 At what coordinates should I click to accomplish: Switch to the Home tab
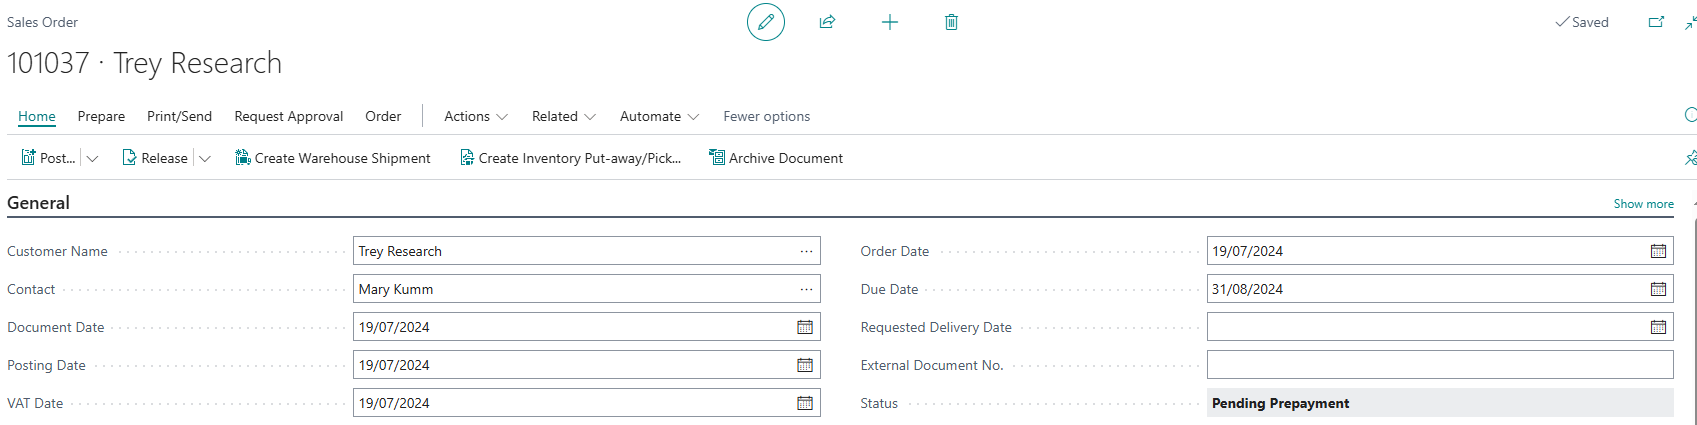[x=37, y=116]
